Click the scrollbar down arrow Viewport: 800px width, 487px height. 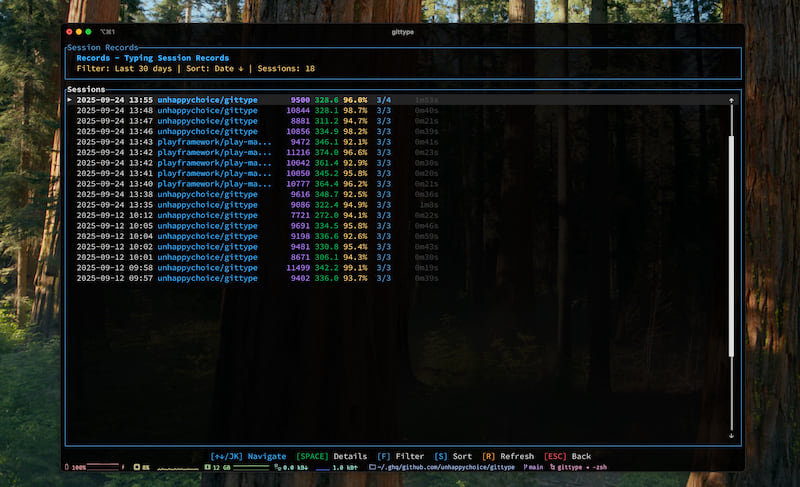click(x=731, y=435)
